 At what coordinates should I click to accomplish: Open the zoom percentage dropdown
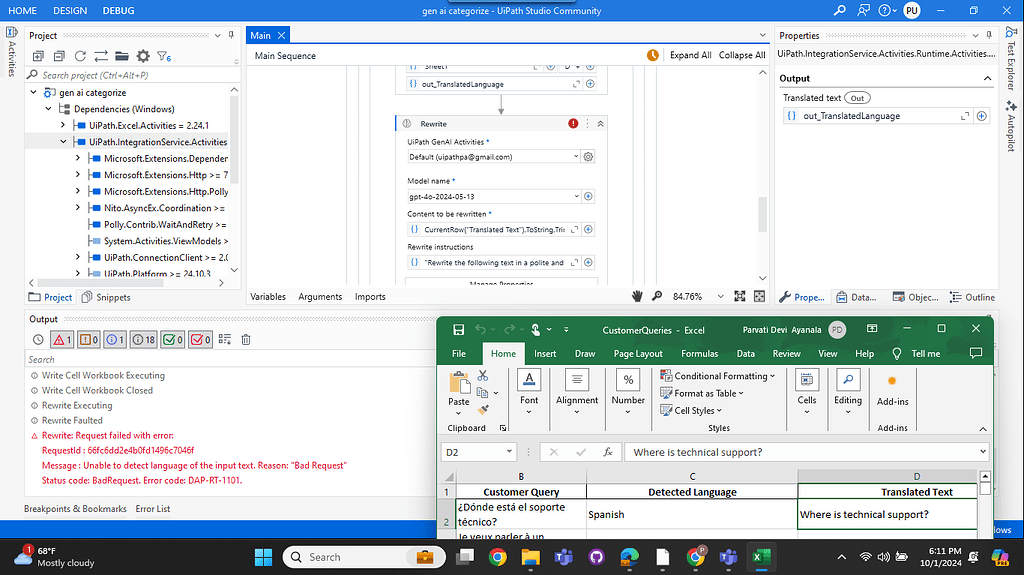tap(720, 297)
